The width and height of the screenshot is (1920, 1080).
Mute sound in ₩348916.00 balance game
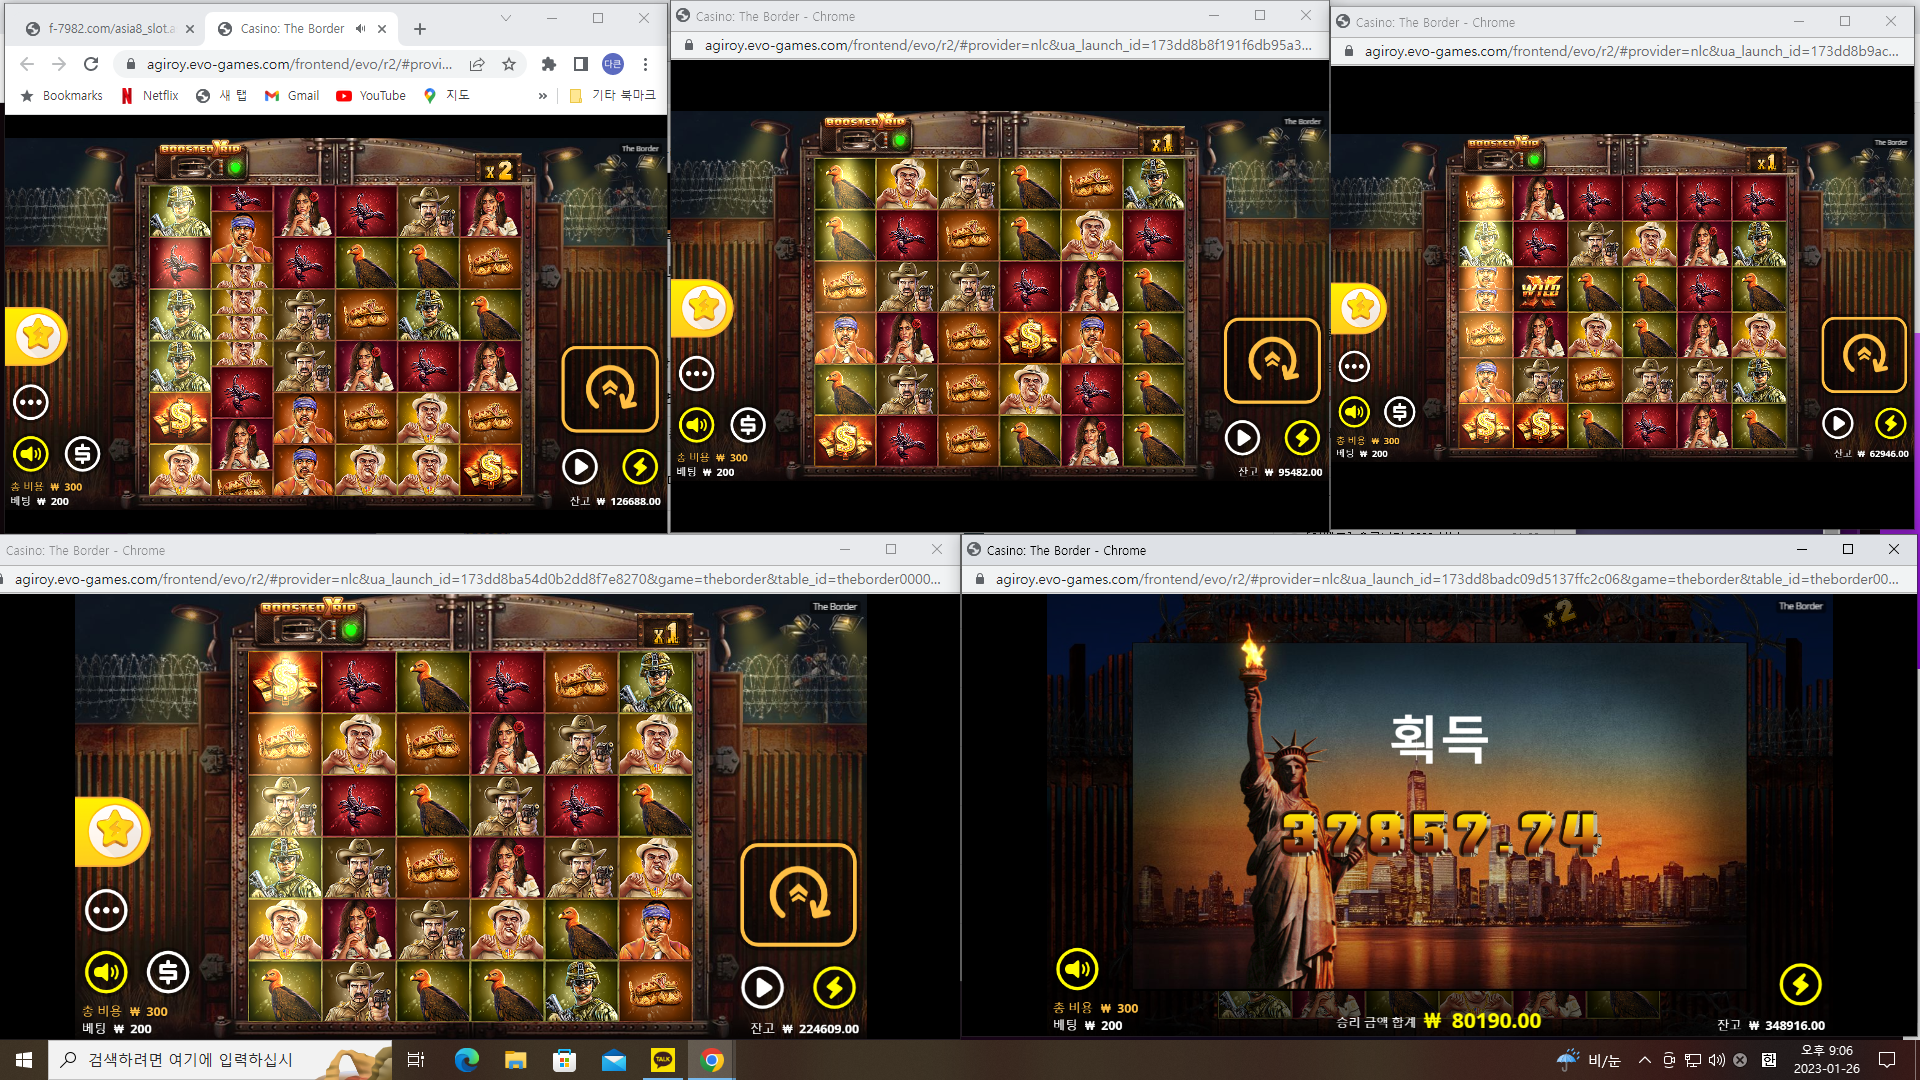[1077, 968]
